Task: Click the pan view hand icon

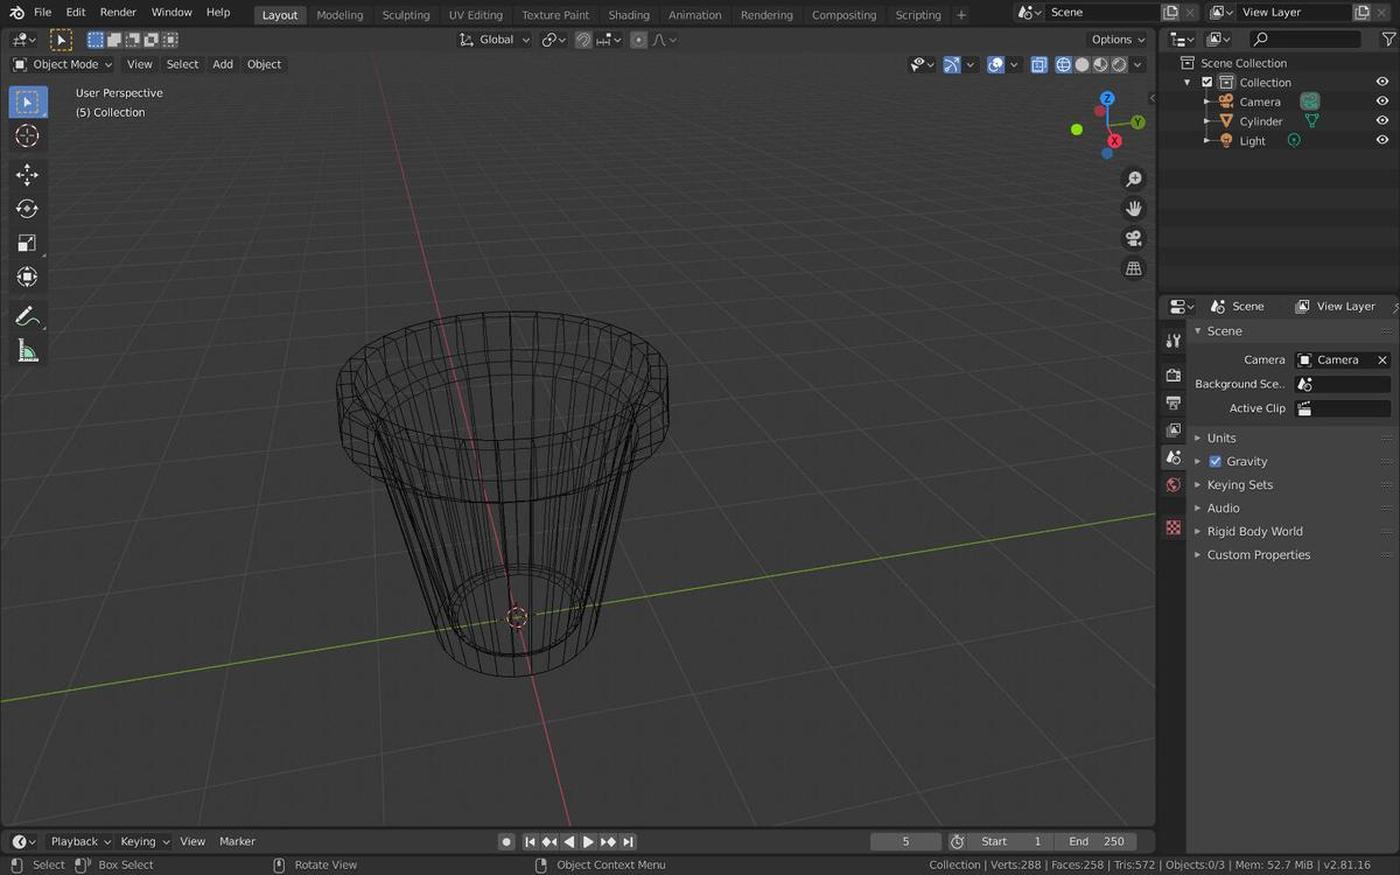Action: pos(1133,209)
